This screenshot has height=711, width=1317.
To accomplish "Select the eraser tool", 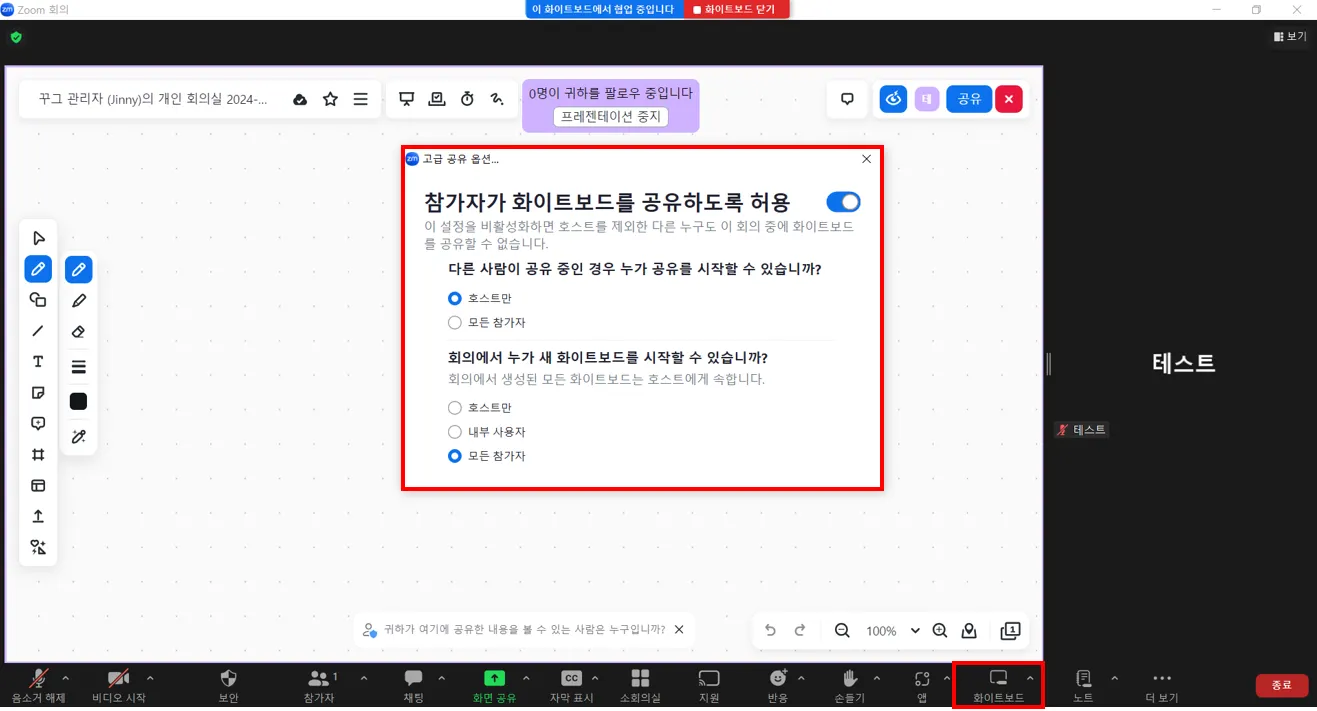I will (x=79, y=332).
